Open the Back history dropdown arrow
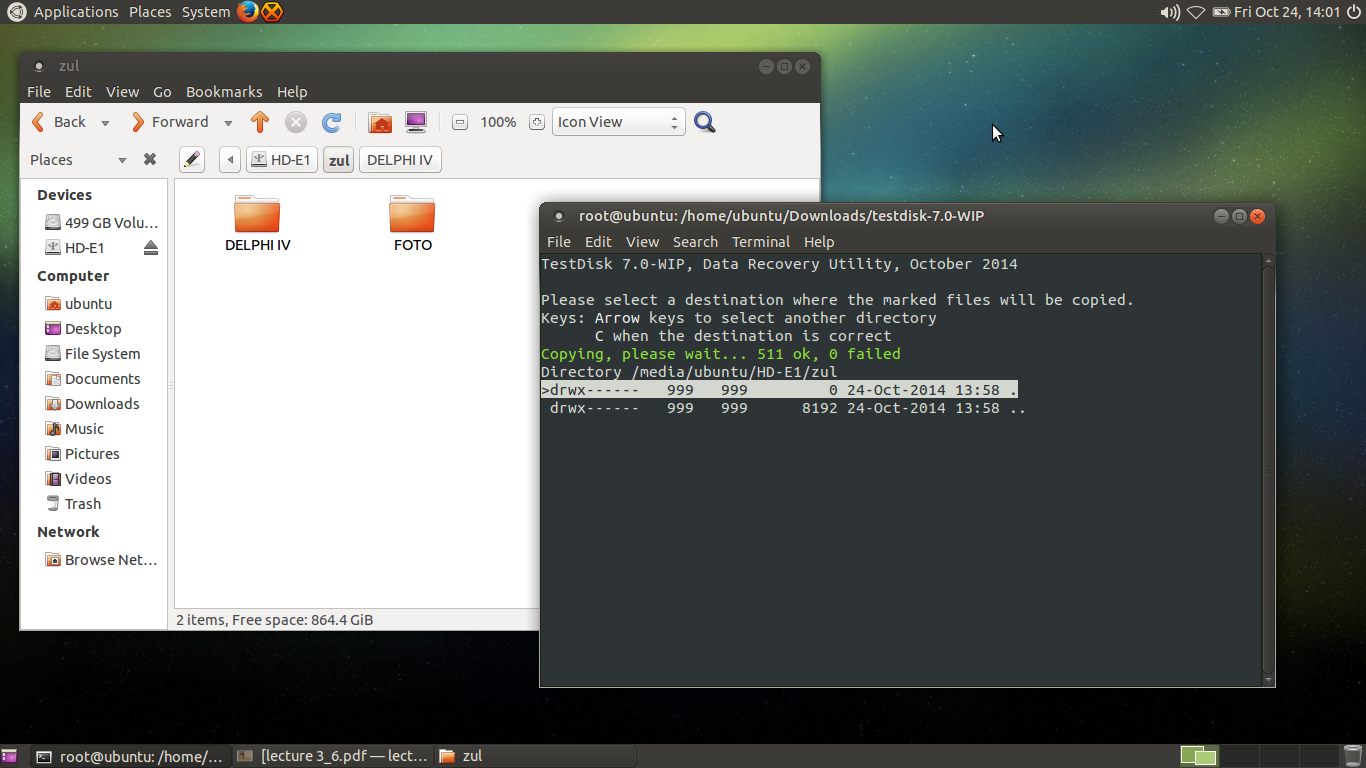 105,123
